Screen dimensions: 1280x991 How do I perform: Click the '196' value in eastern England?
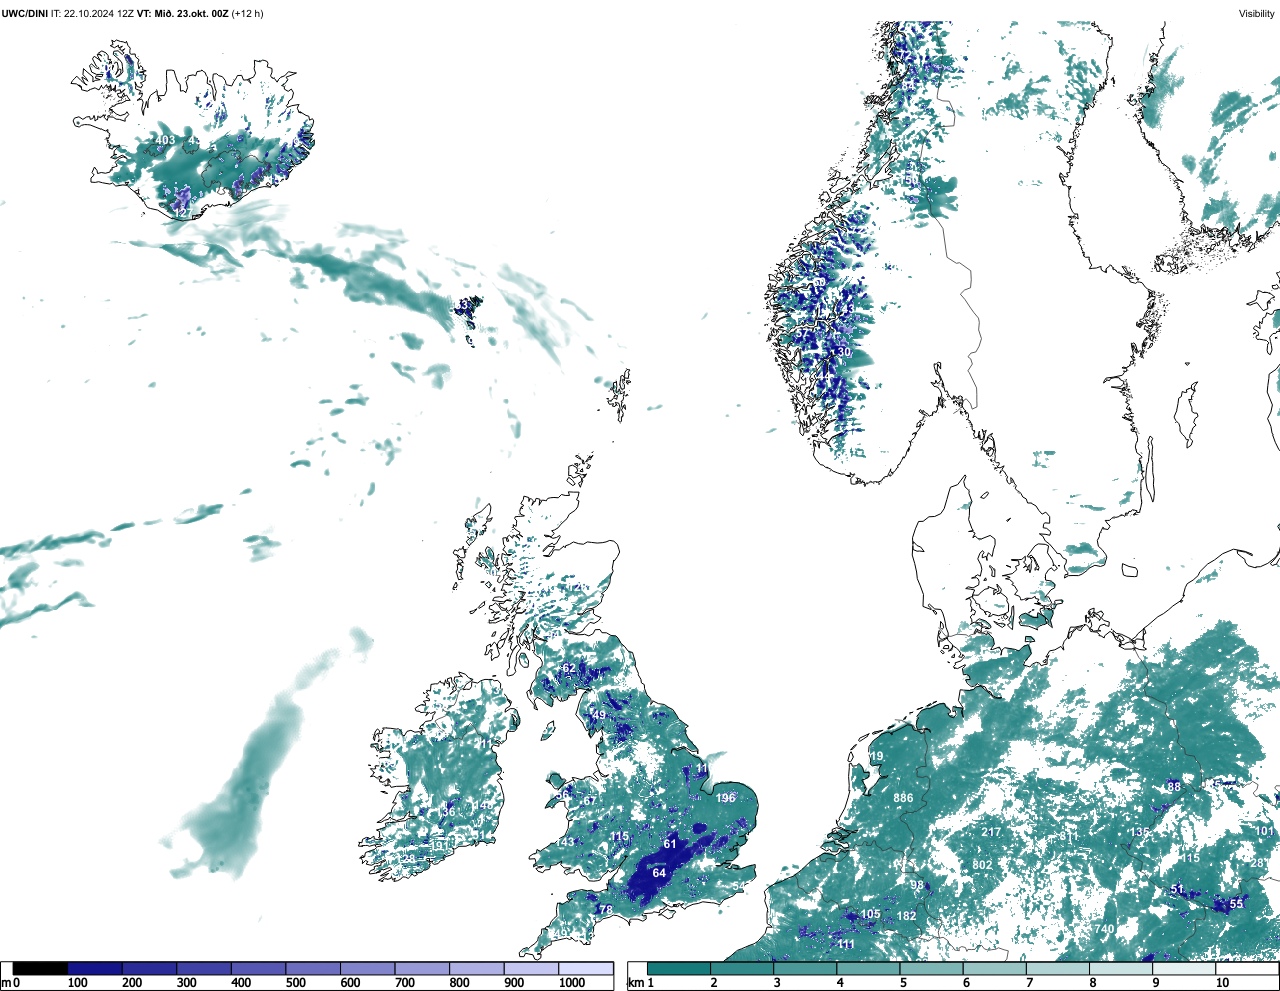(x=726, y=798)
